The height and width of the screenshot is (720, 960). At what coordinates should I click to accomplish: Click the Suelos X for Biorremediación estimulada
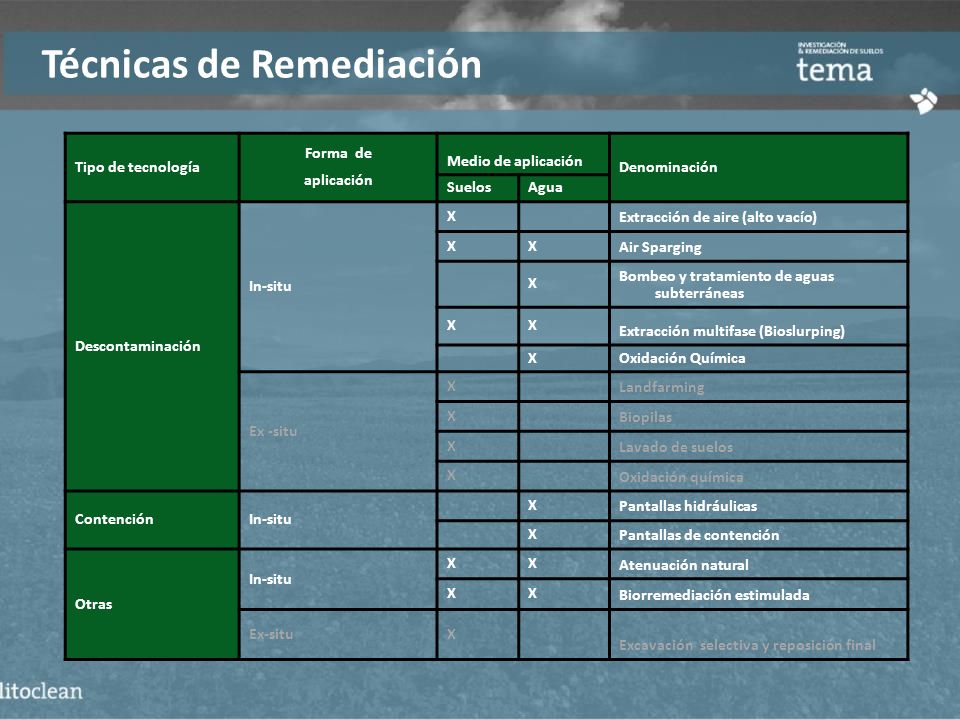click(451, 593)
